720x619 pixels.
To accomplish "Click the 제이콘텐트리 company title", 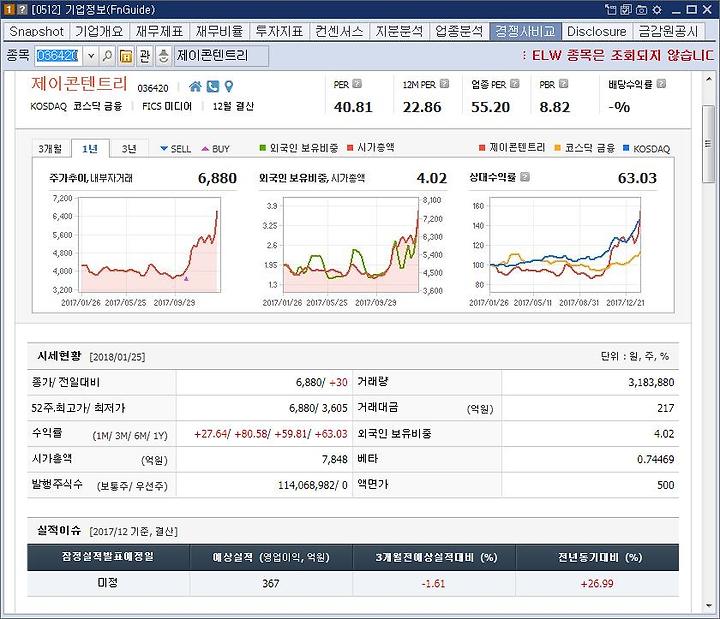I will click(x=79, y=84).
